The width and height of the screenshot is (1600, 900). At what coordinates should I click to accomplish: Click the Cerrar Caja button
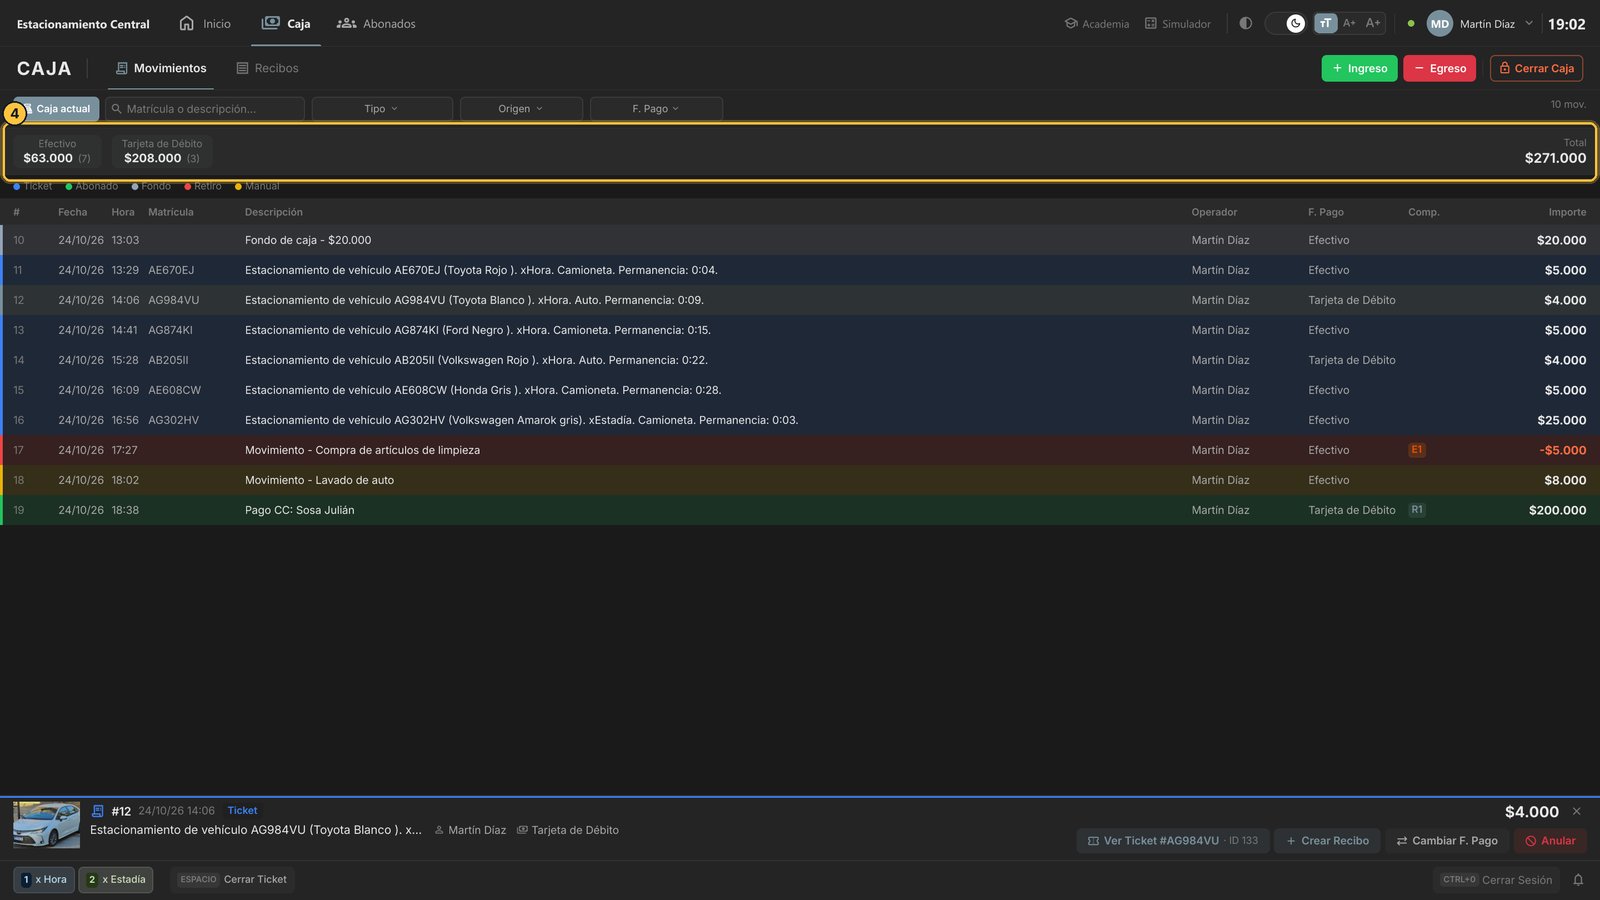[1536, 68]
